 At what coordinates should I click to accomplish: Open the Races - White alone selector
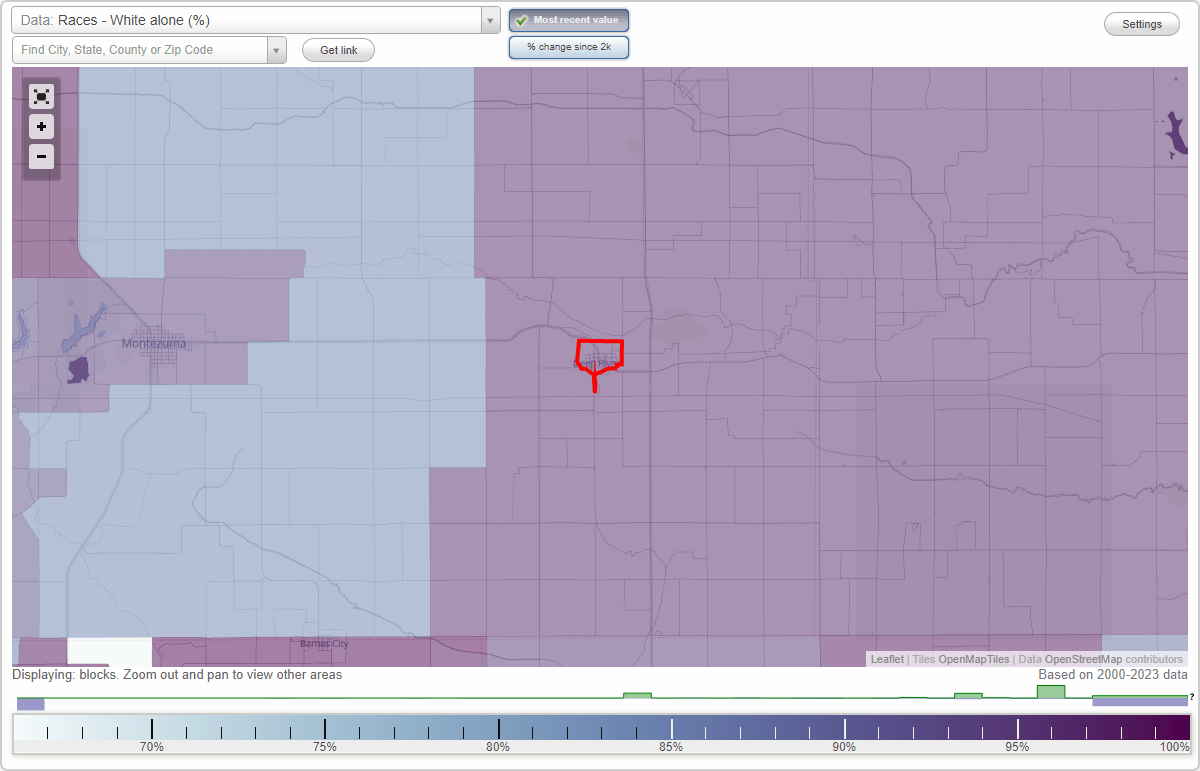click(x=250, y=19)
